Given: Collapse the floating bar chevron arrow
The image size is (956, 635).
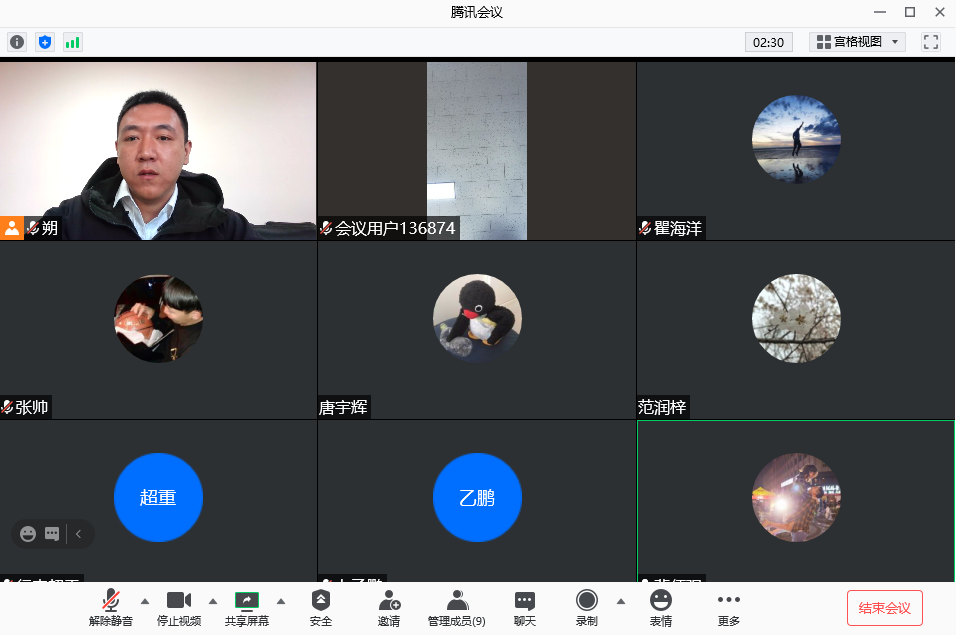Looking at the screenshot, I should coord(79,534).
